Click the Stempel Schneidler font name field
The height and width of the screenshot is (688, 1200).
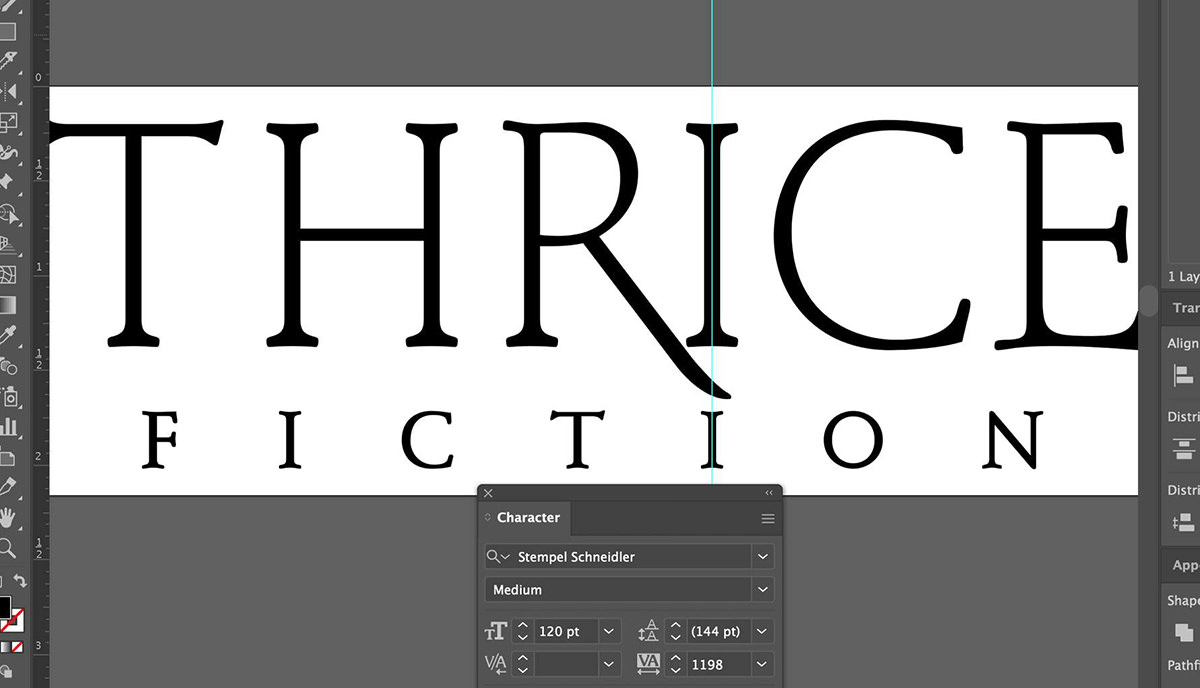[x=632, y=557]
